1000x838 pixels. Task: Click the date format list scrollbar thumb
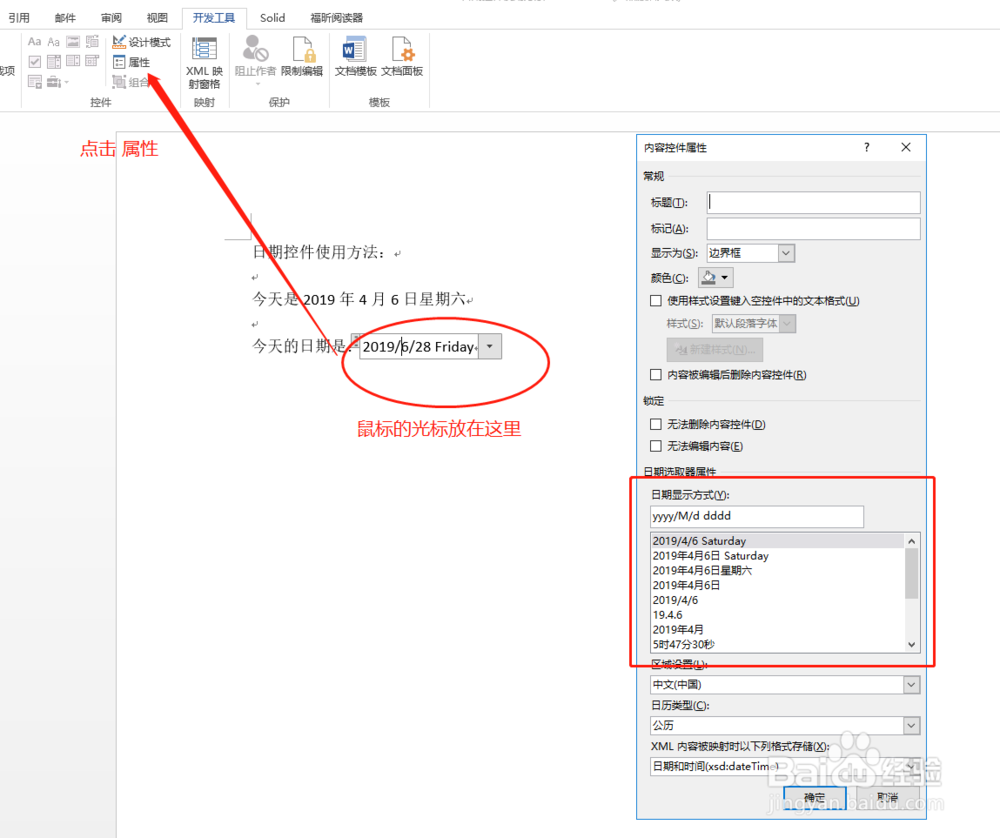click(x=911, y=573)
